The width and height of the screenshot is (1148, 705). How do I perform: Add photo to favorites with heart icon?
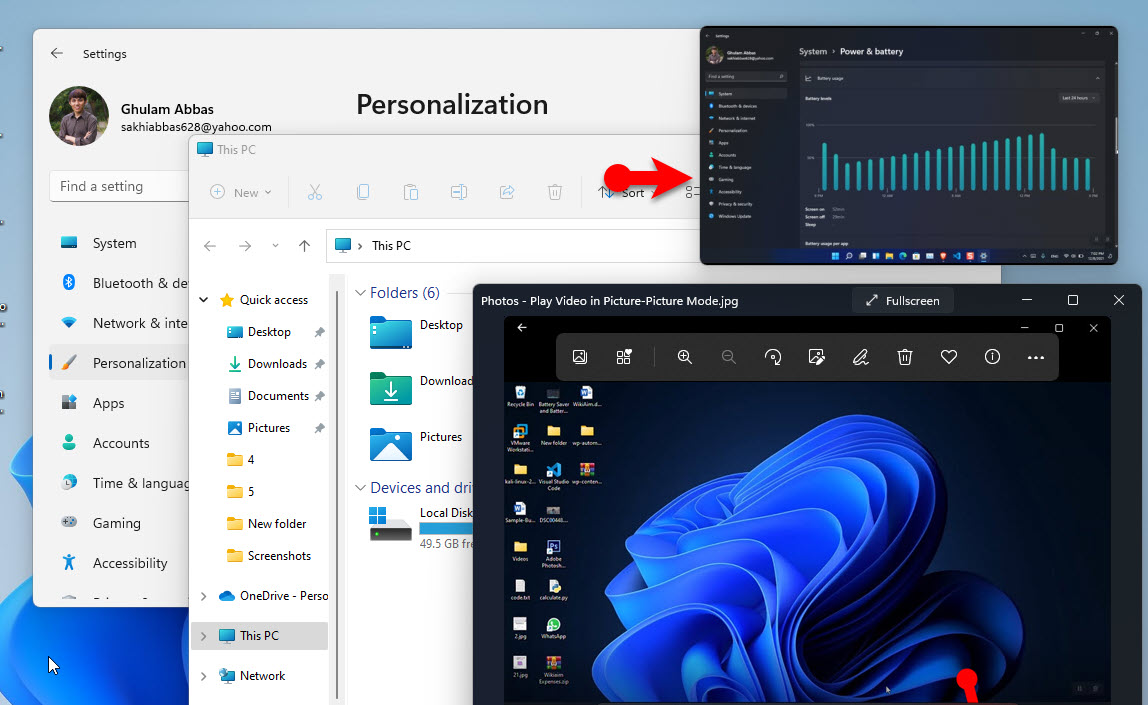[949, 357]
